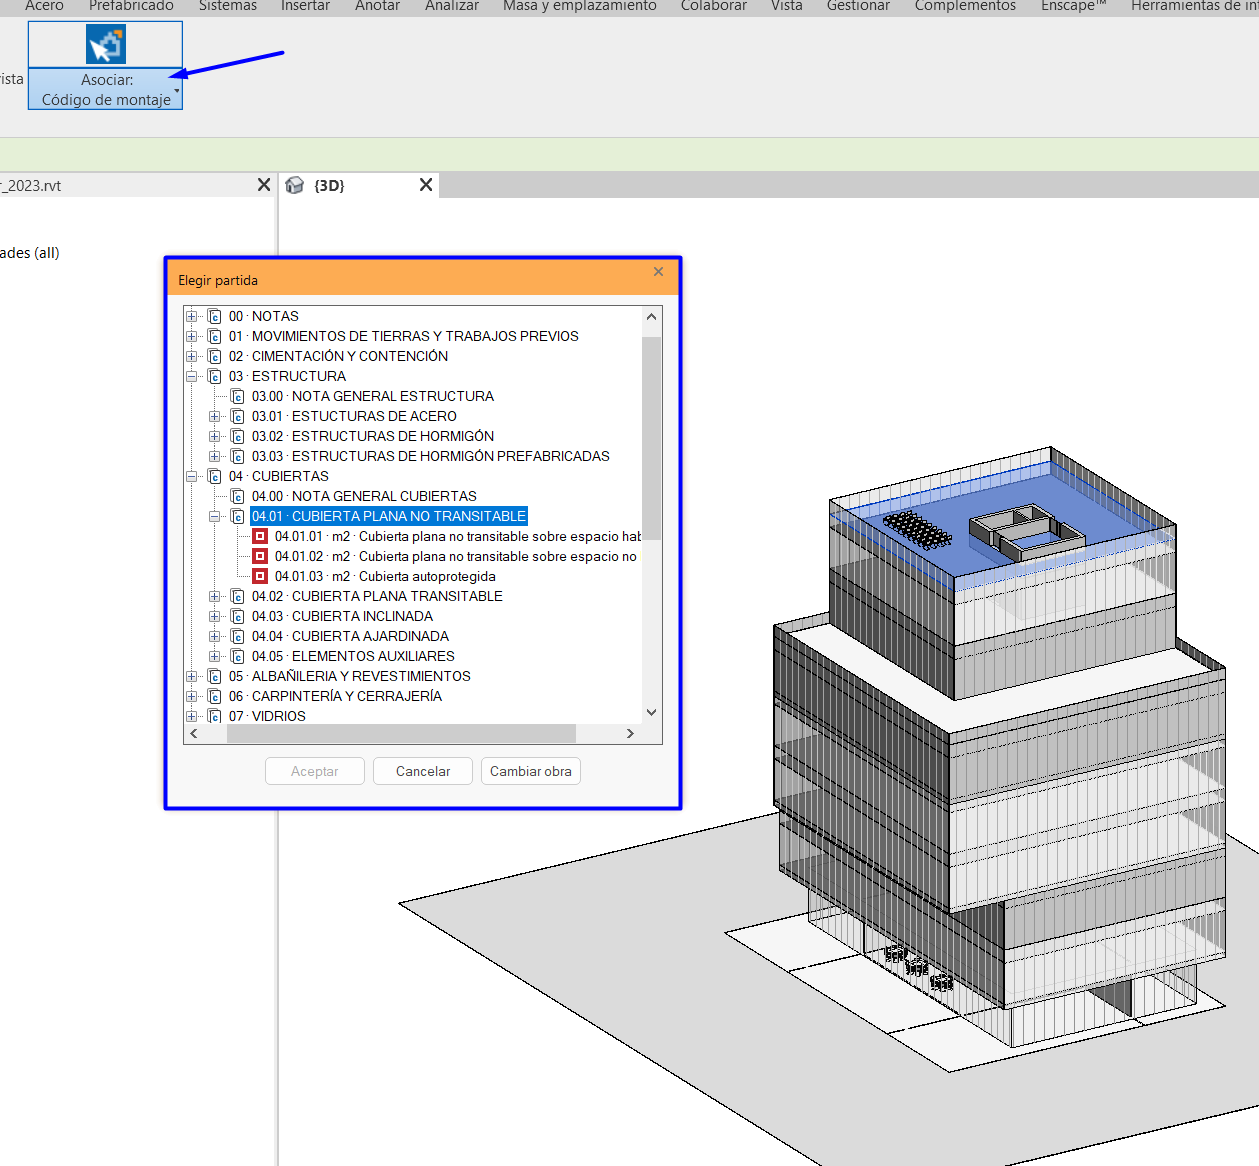1259x1166 pixels.
Task: Click icon of 03.00 · NOTA GENERAL ESTRUCTURA
Action: point(237,396)
